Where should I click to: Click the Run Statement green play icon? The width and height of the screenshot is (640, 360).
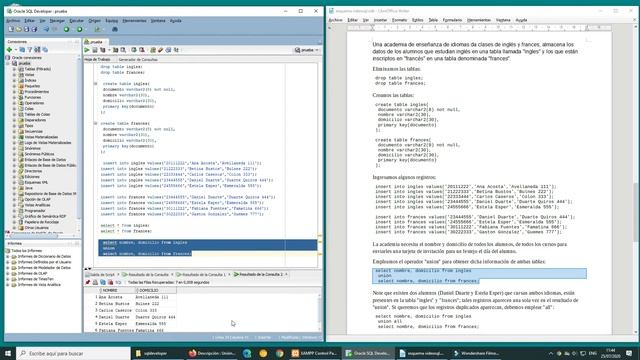(87, 50)
